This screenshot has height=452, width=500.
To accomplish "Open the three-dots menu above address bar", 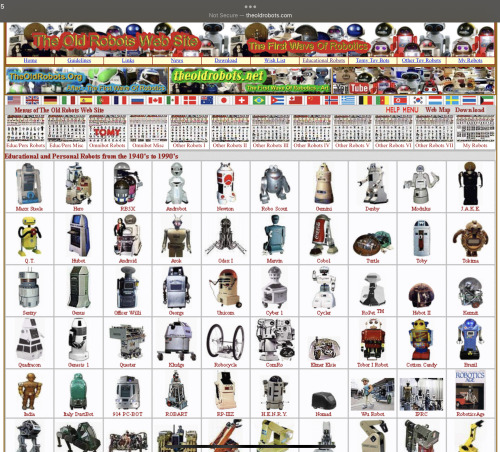I will coord(250,6).
